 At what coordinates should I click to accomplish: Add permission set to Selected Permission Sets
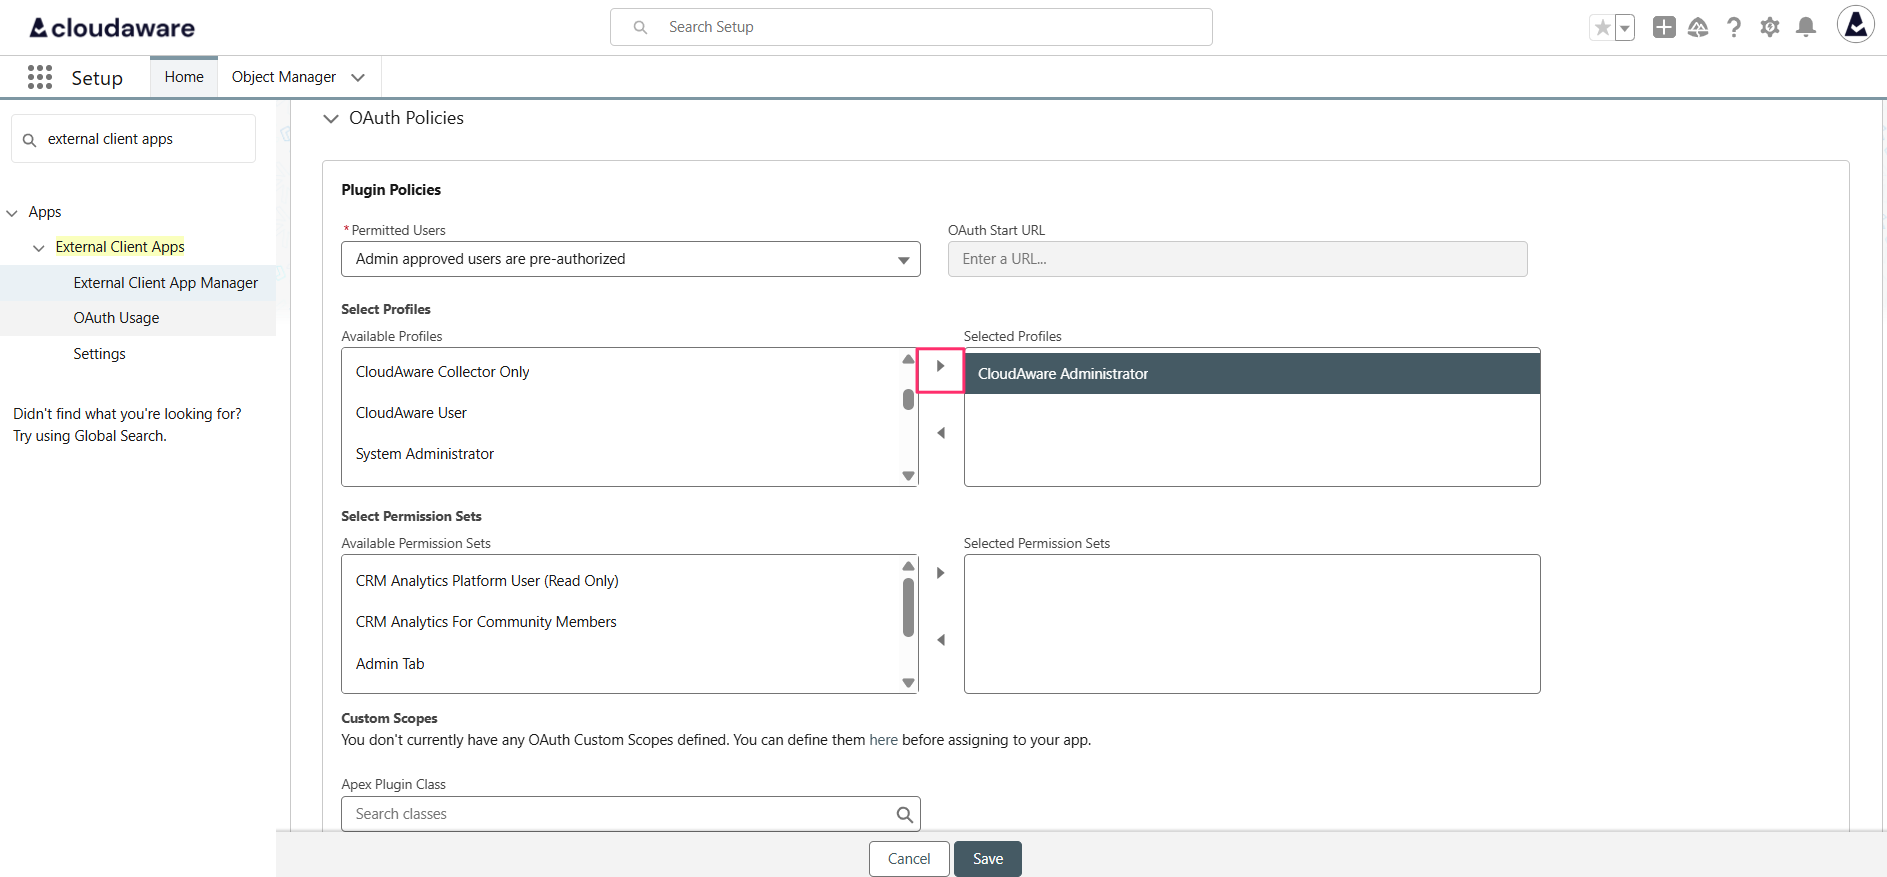(940, 573)
